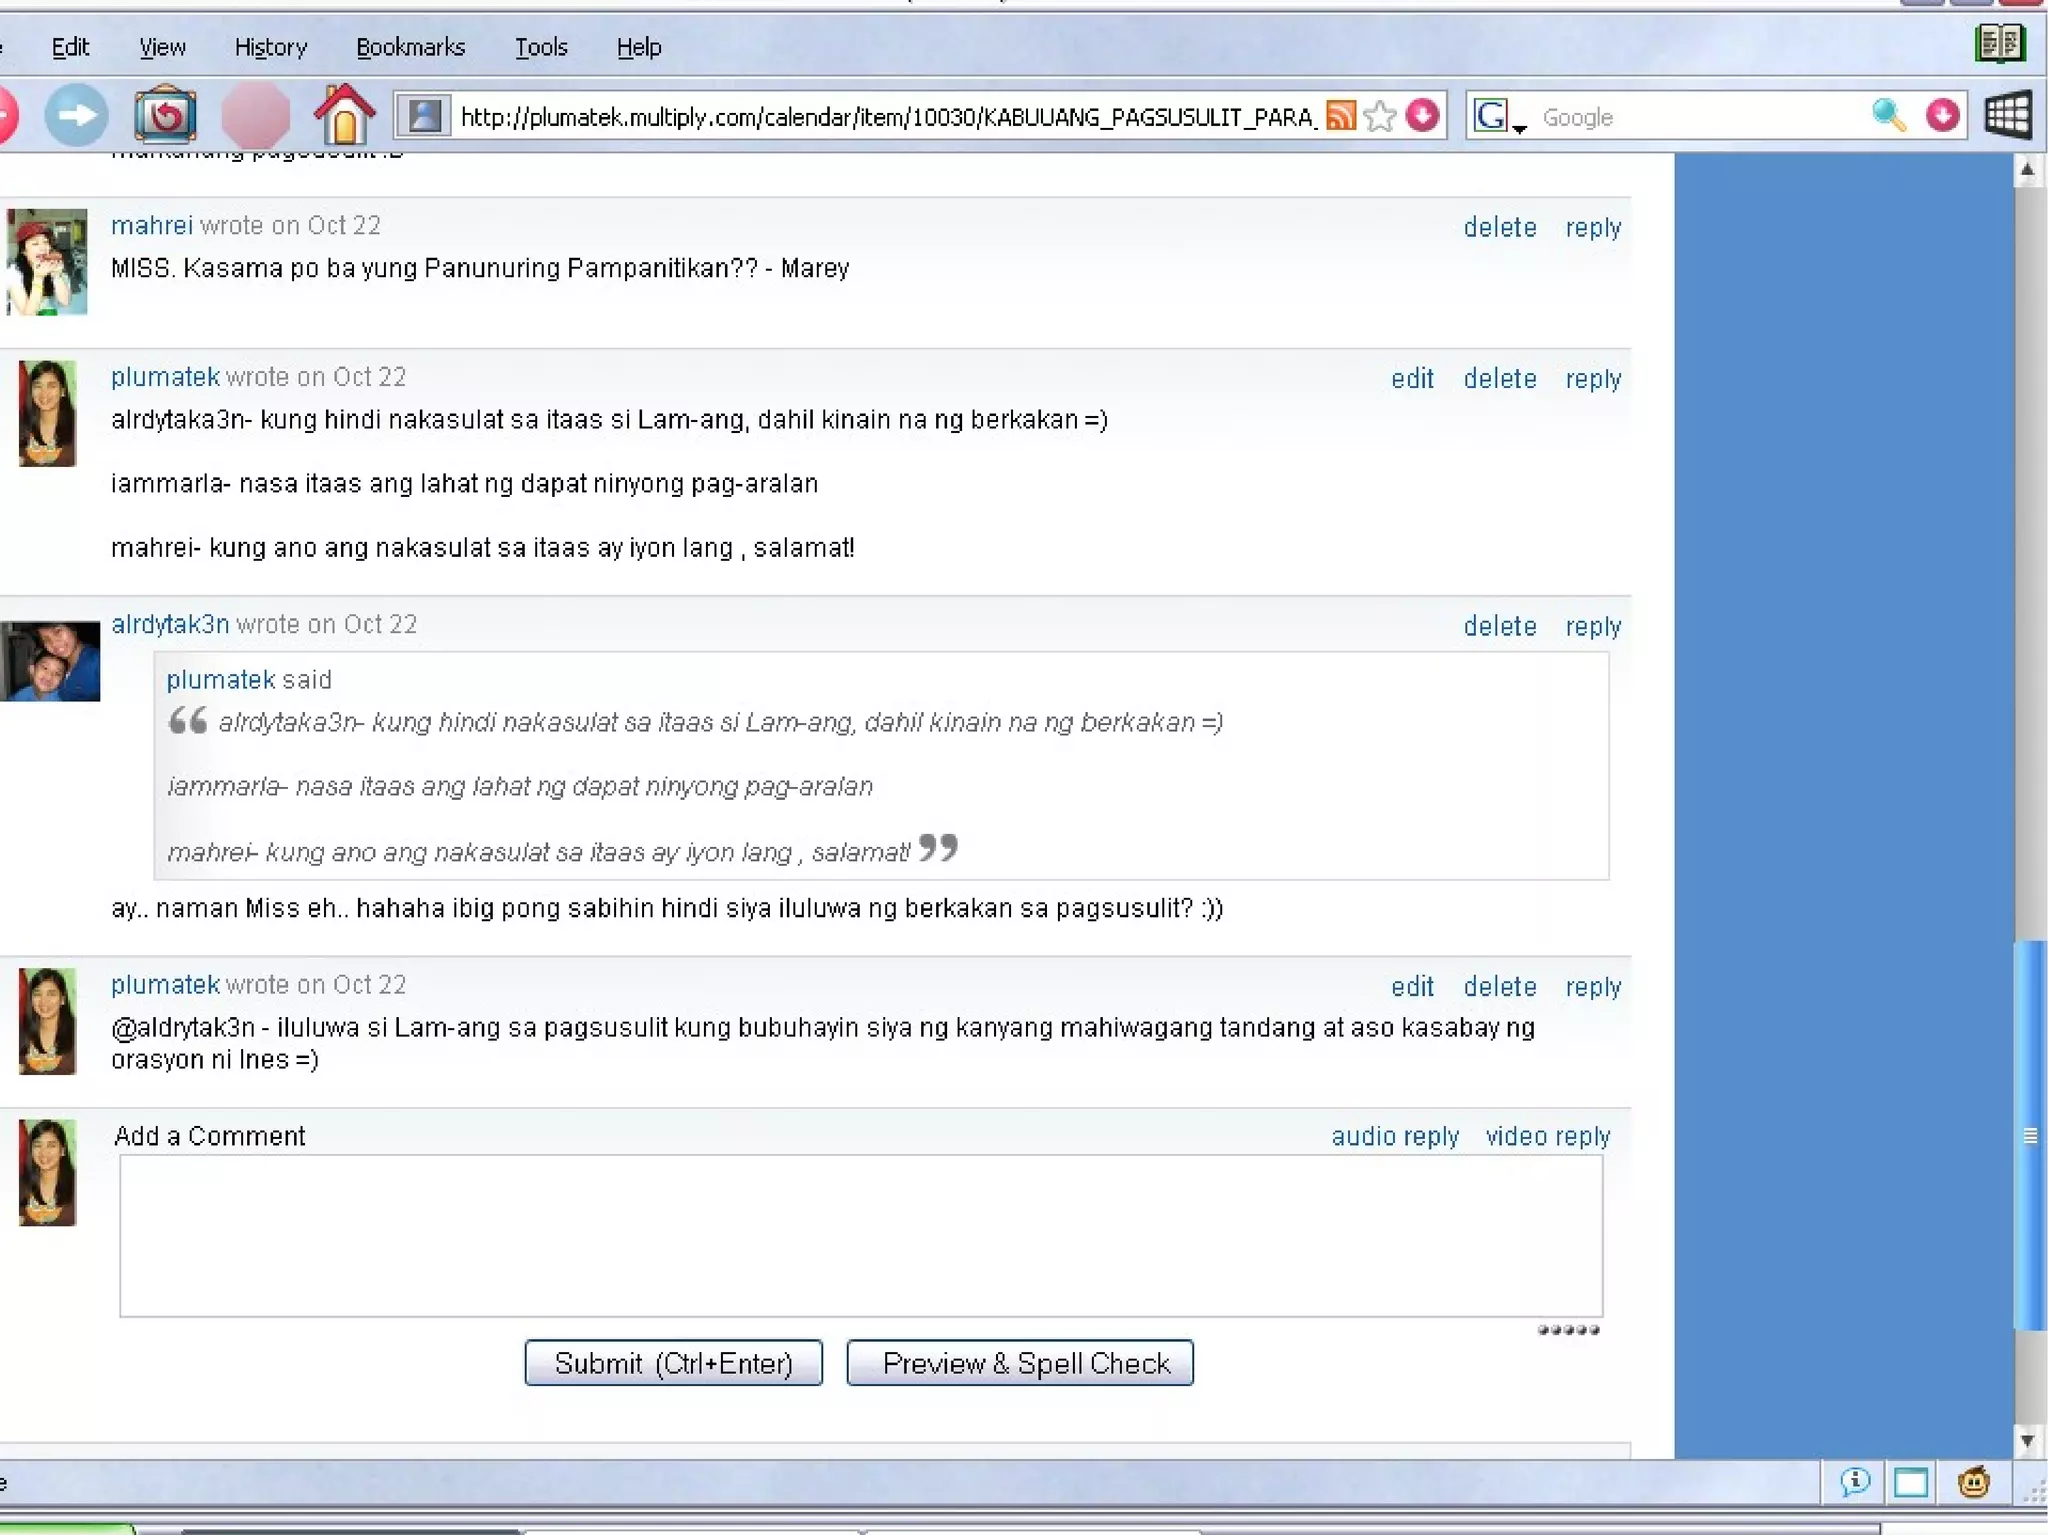Image resolution: width=2048 pixels, height=1535 pixels.
Task: Click the grid icon right of search bar
Action: click(2007, 116)
